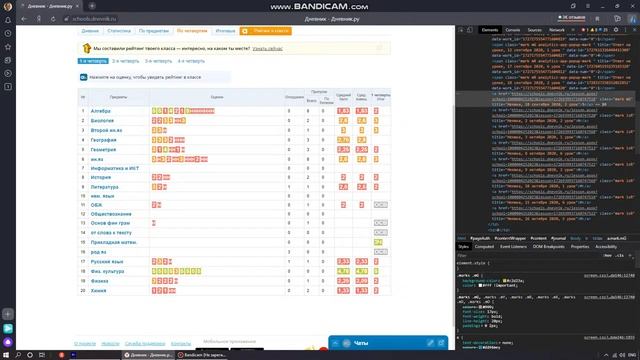Switch to 4-я четверть
This screenshot has width=640, height=360.
[191, 61]
